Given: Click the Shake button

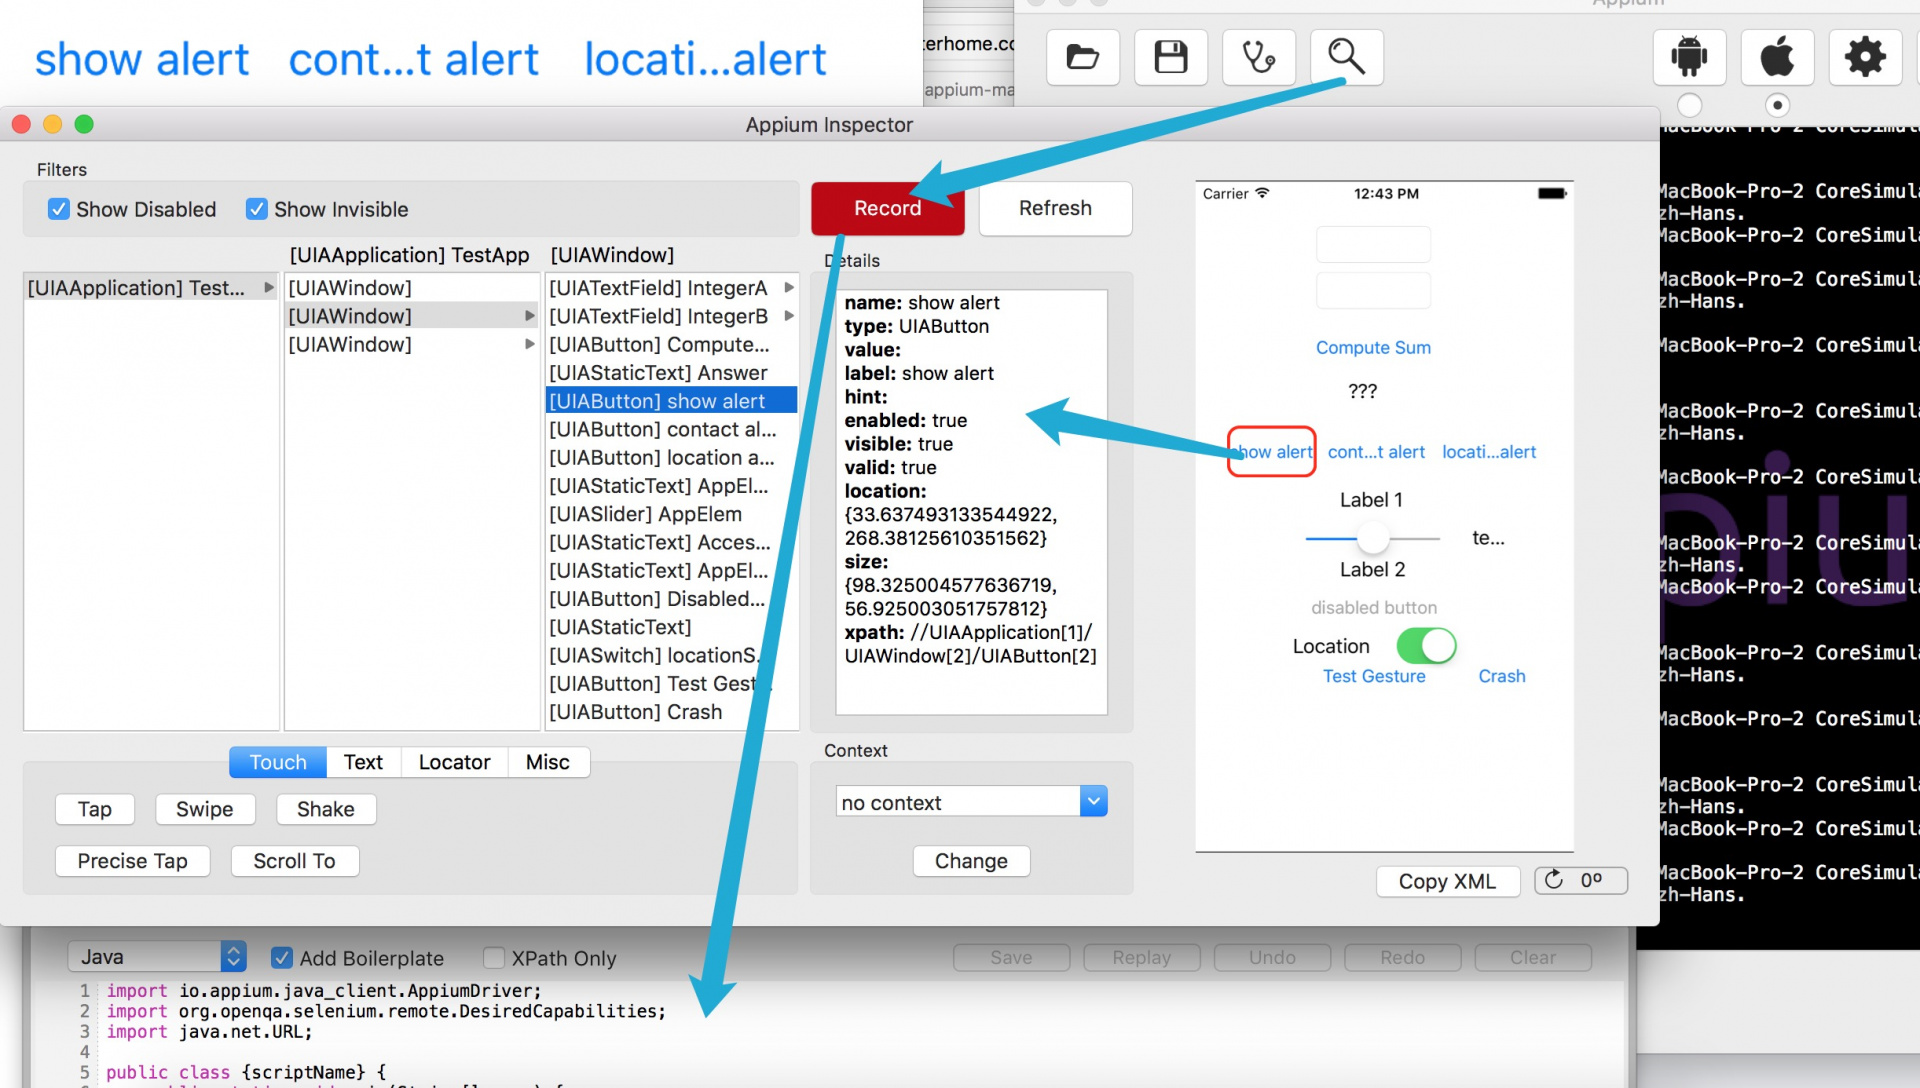Looking at the screenshot, I should [x=326, y=809].
